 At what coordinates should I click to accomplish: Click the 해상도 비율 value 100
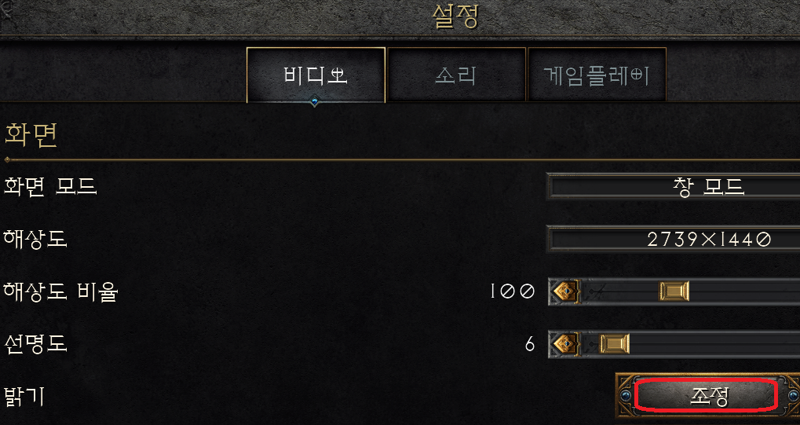(x=512, y=291)
